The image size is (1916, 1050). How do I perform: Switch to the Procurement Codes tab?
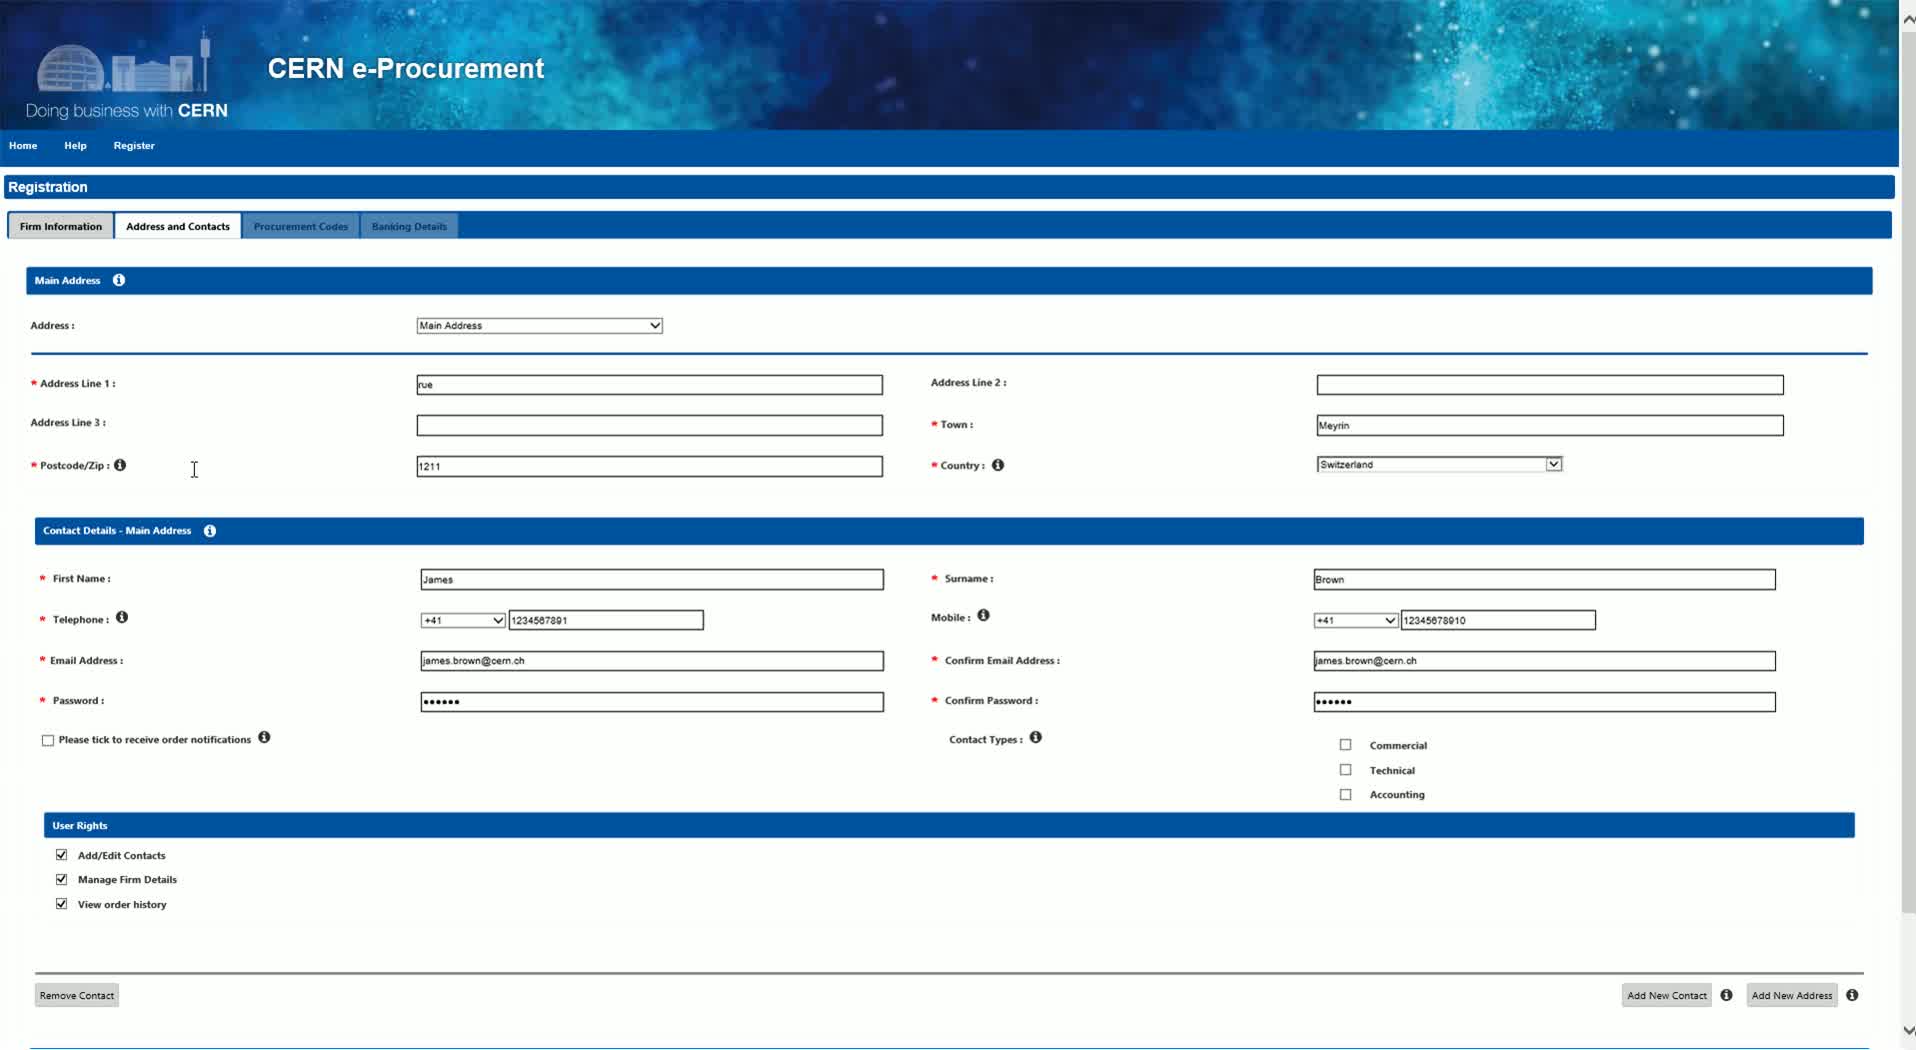tap(301, 227)
